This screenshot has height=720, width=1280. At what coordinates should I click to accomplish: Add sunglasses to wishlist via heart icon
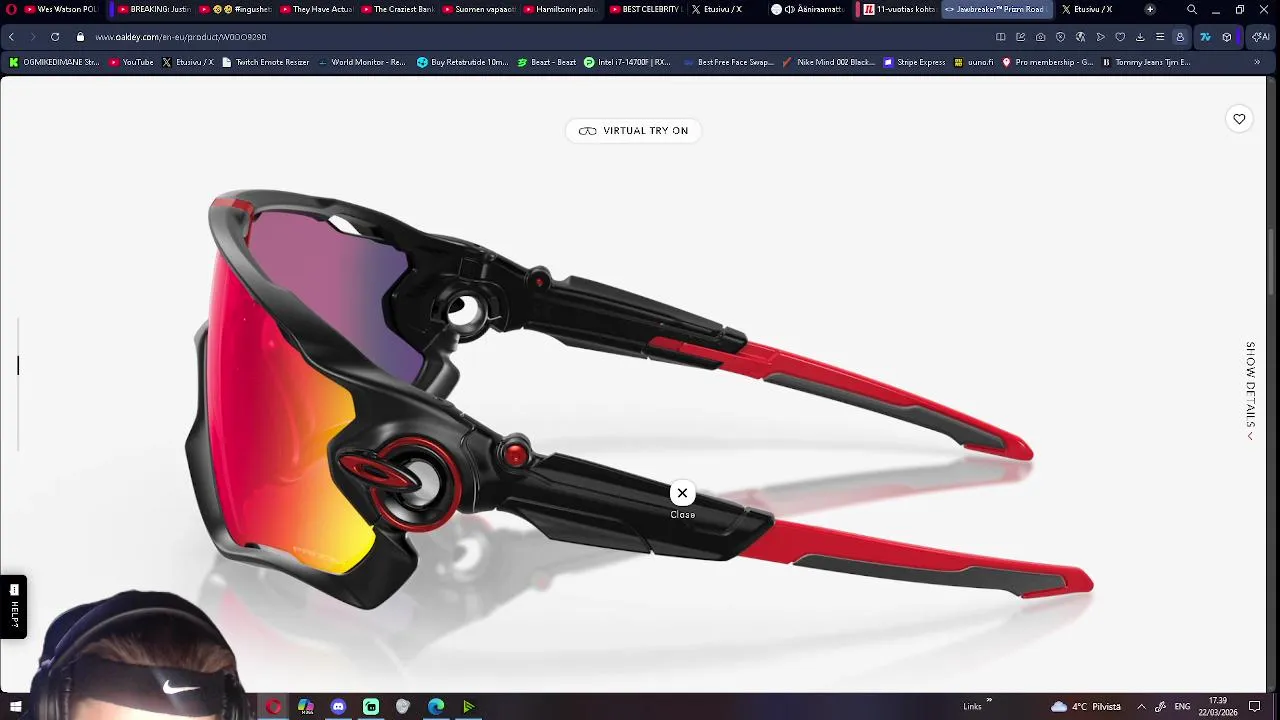tap(1239, 119)
